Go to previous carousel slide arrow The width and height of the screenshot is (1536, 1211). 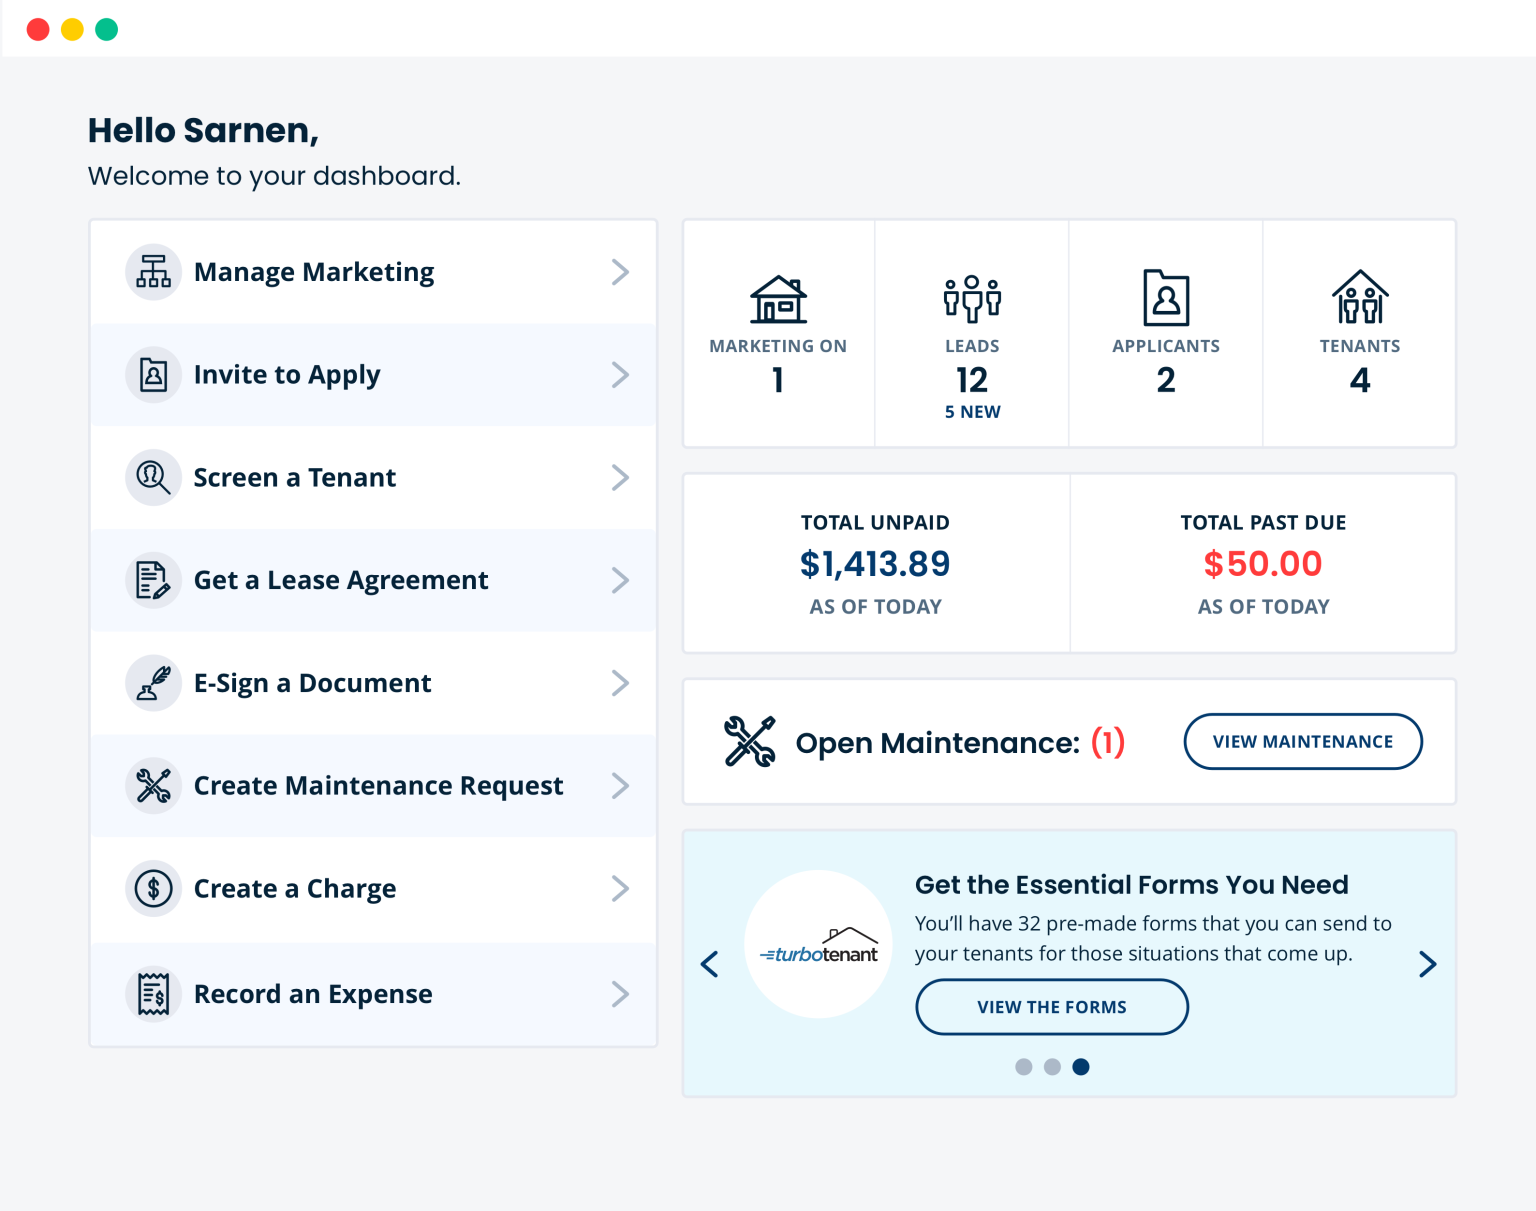pos(710,964)
